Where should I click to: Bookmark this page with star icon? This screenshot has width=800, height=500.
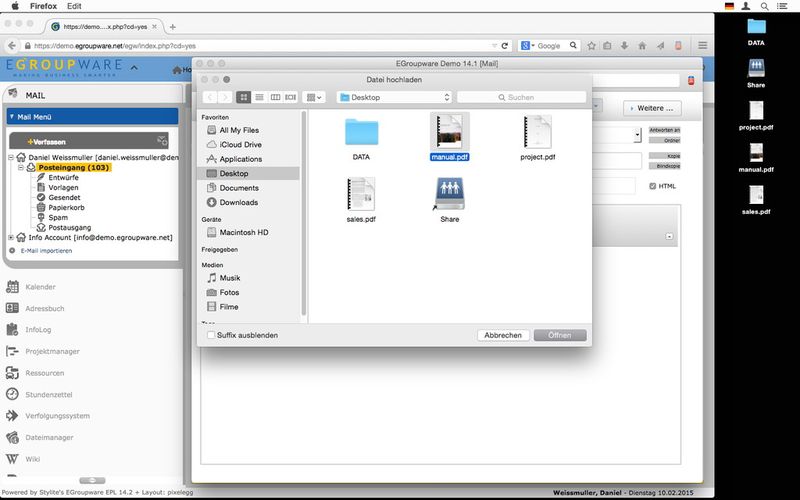[x=591, y=45]
